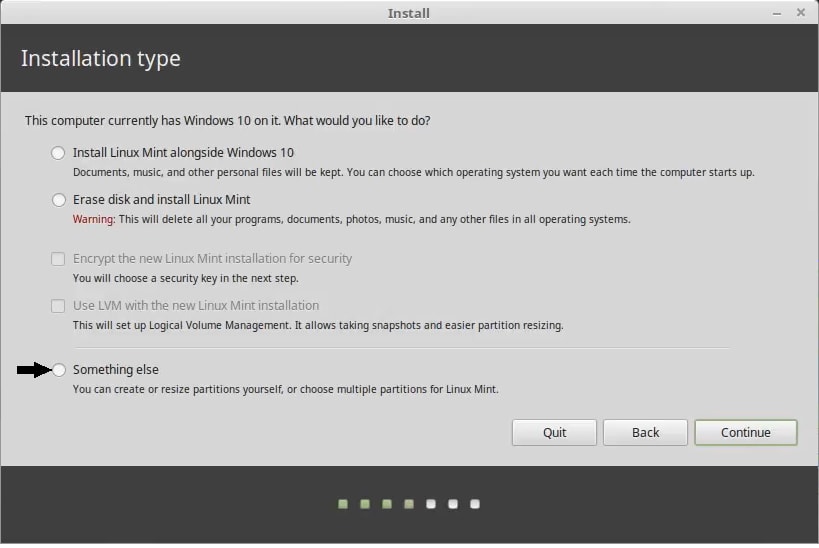
Task: Click the red Warning text about deleting files
Action: (x=352, y=219)
